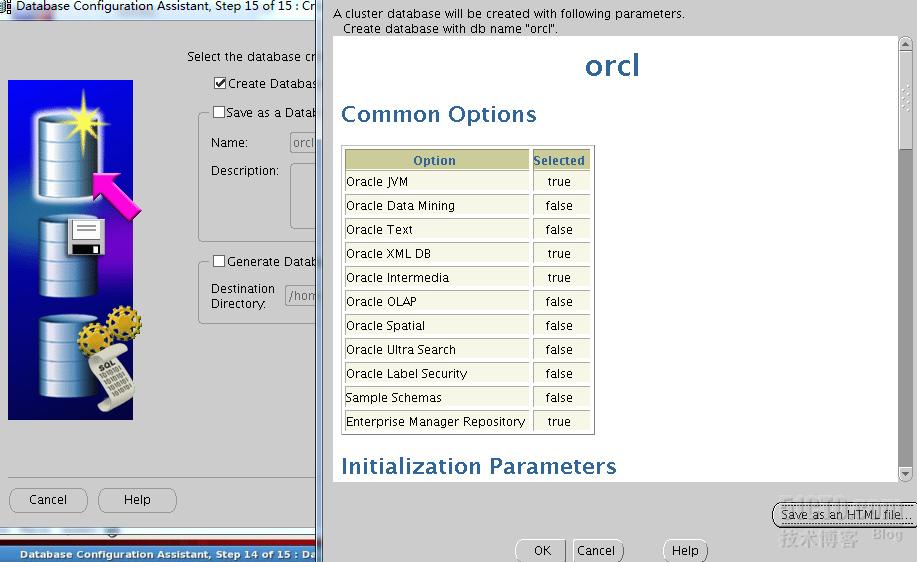Click the window title bar icon

point(5,7)
